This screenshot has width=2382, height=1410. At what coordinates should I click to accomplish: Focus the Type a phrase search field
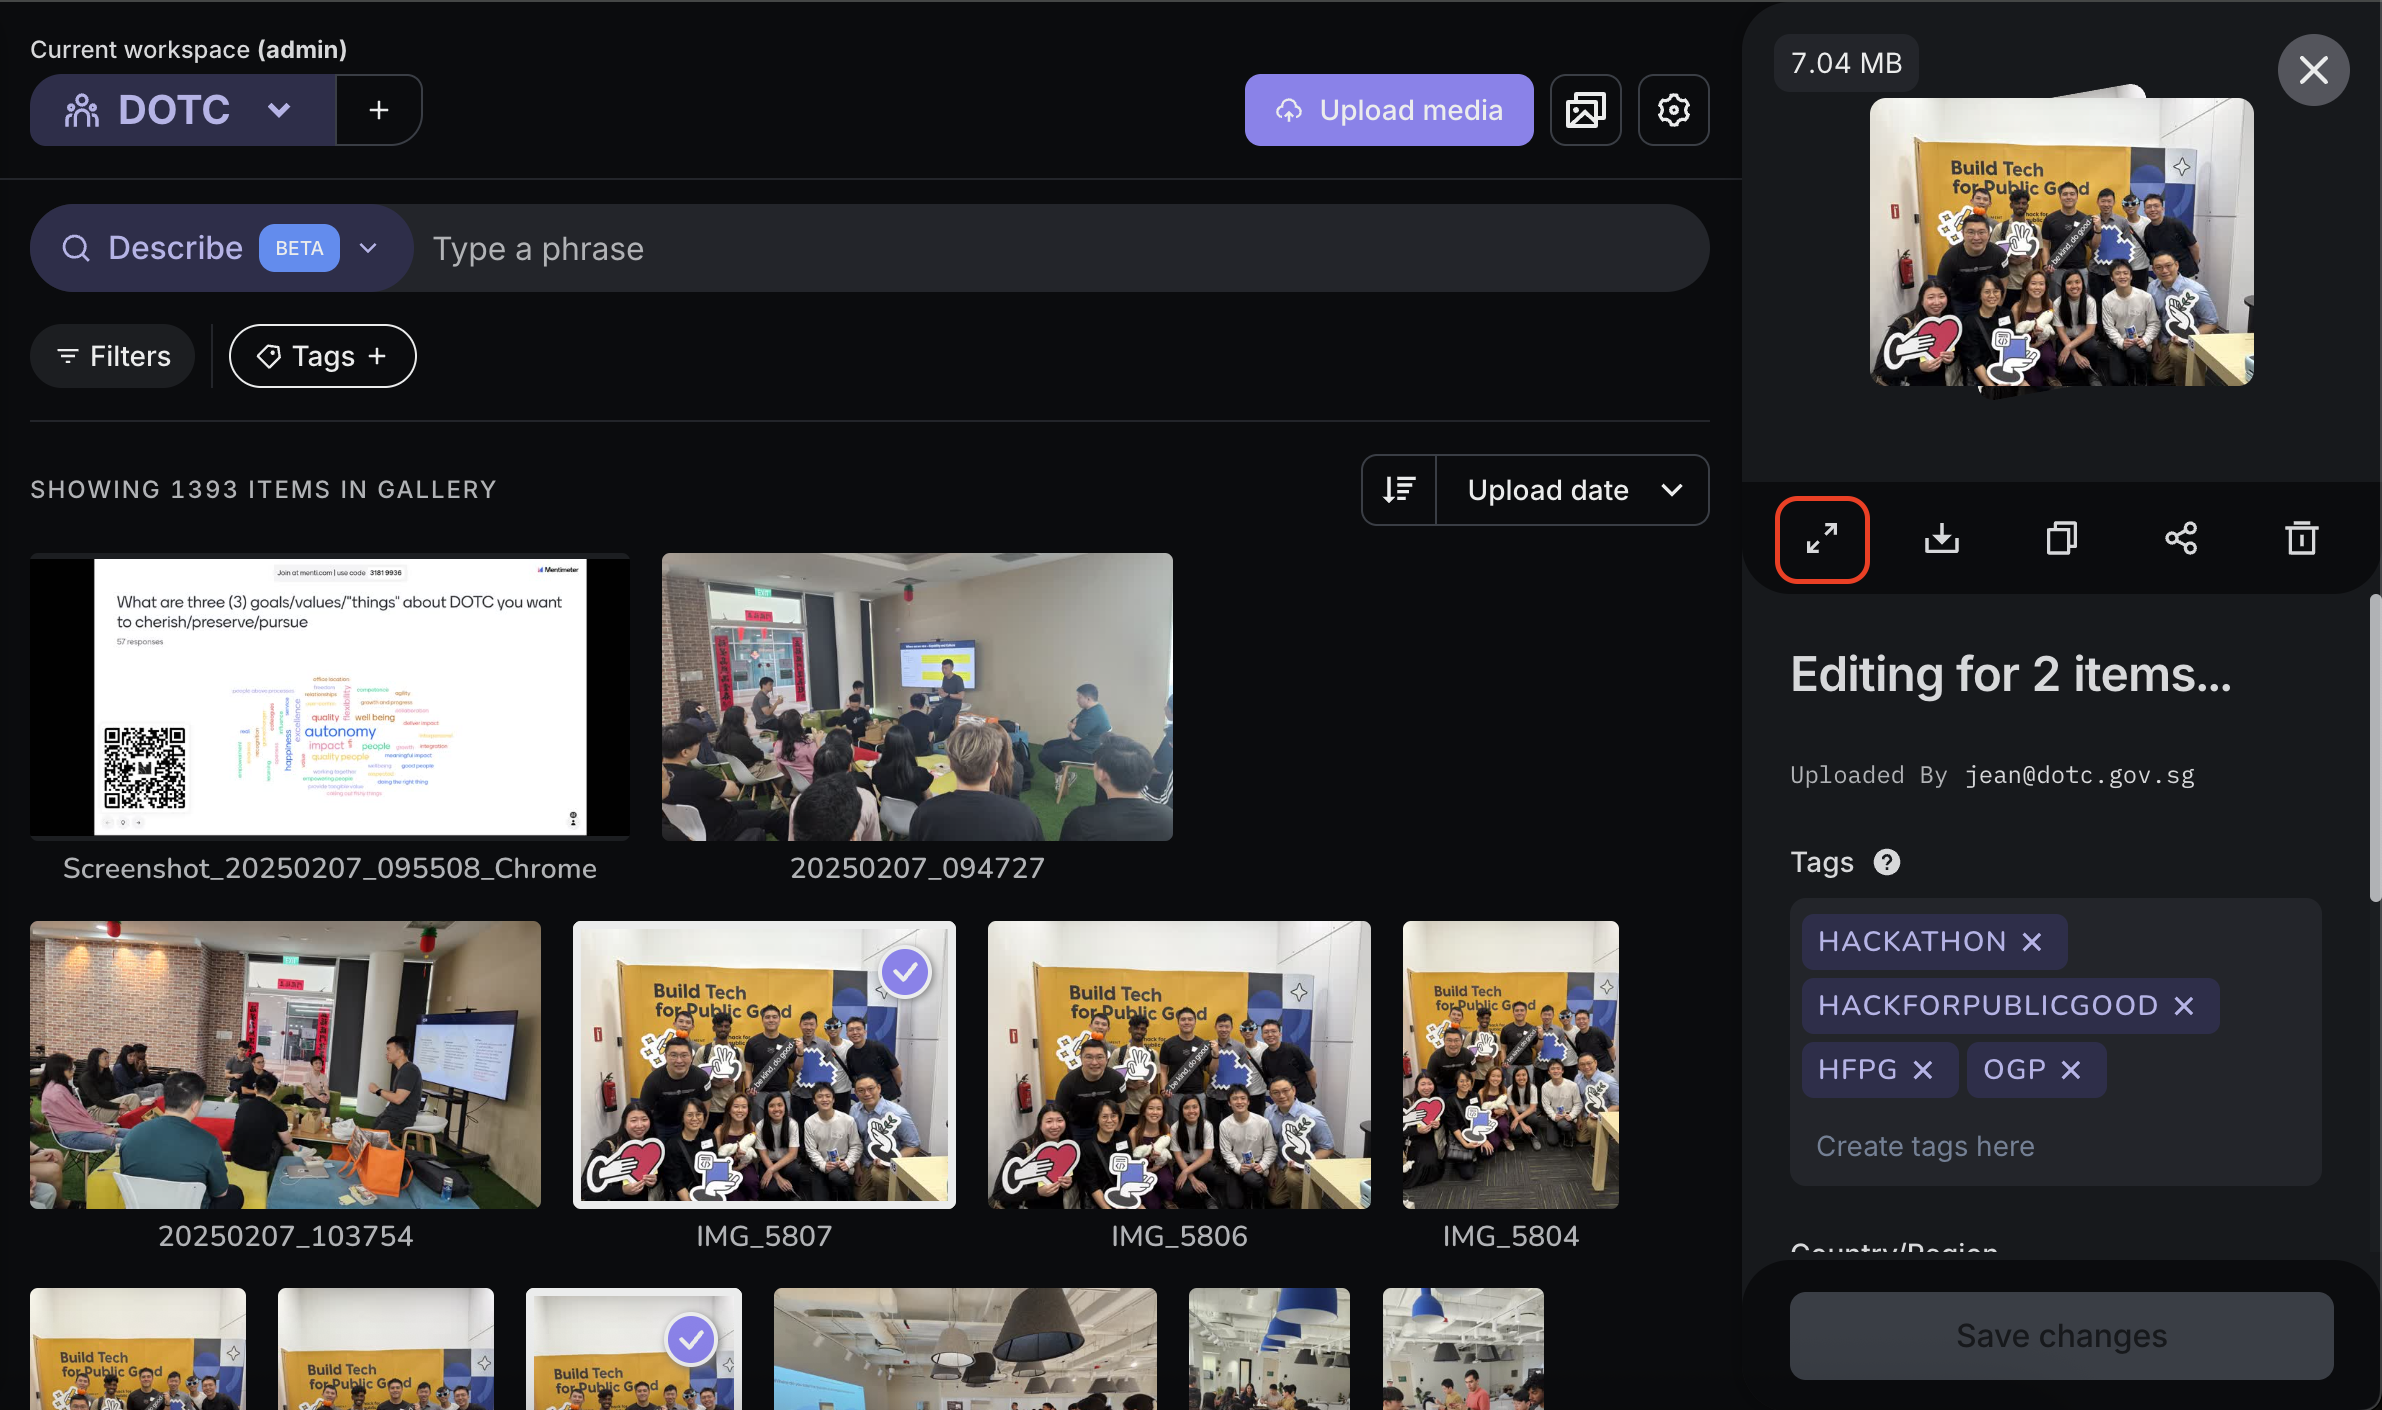(x=1060, y=248)
